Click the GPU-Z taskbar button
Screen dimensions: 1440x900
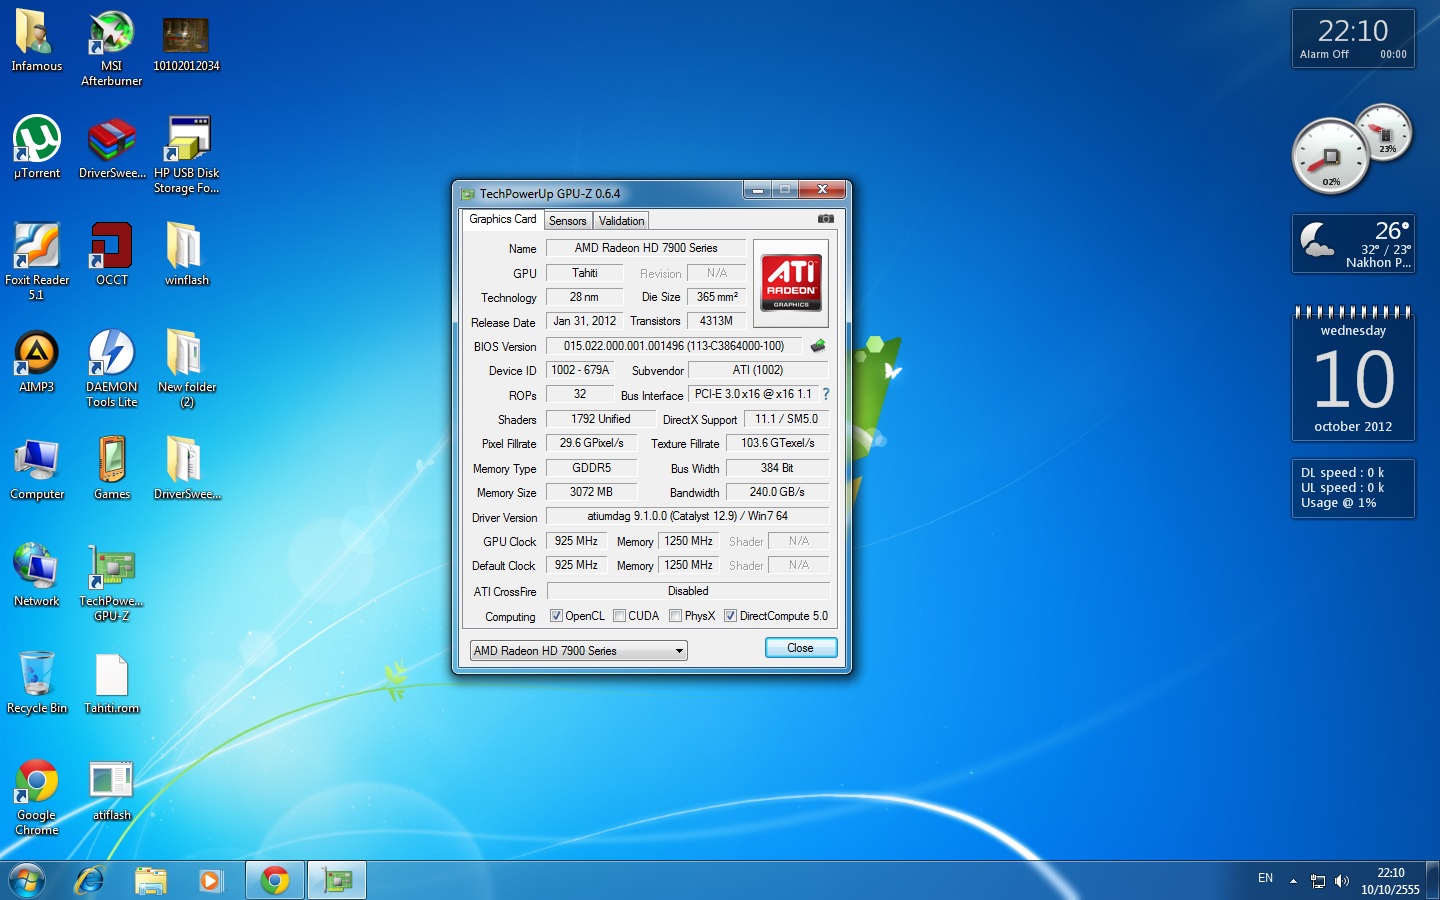click(x=337, y=880)
